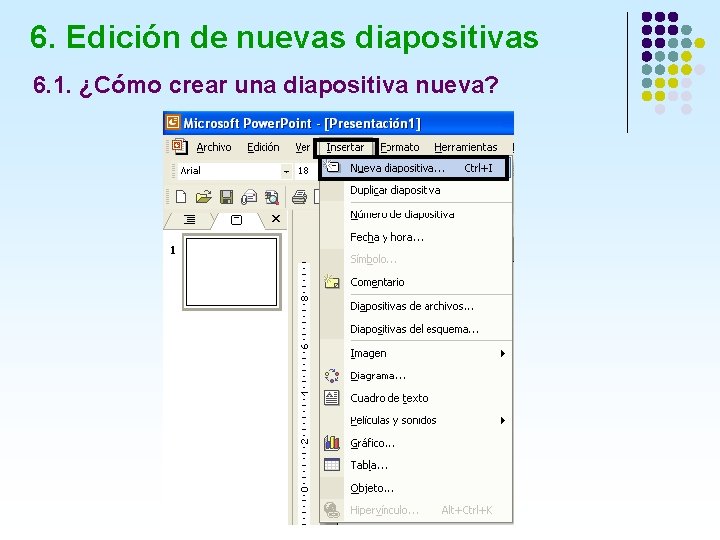Click the font size field showing 18

coord(304,171)
